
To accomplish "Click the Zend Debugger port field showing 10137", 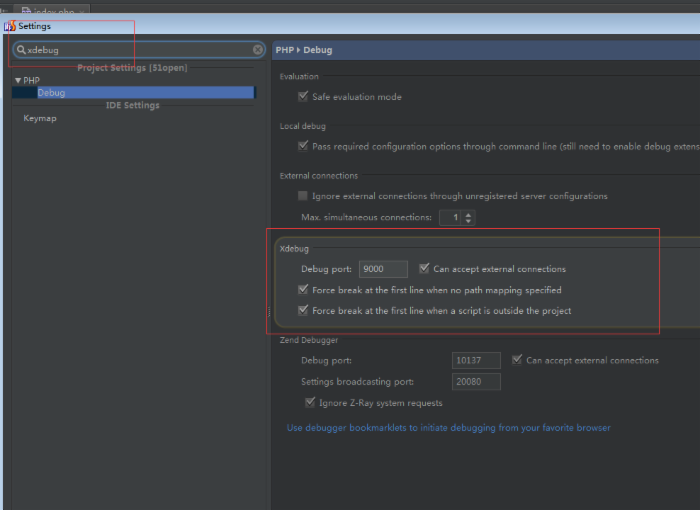I will pyautogui.click(x=476, y=360).
